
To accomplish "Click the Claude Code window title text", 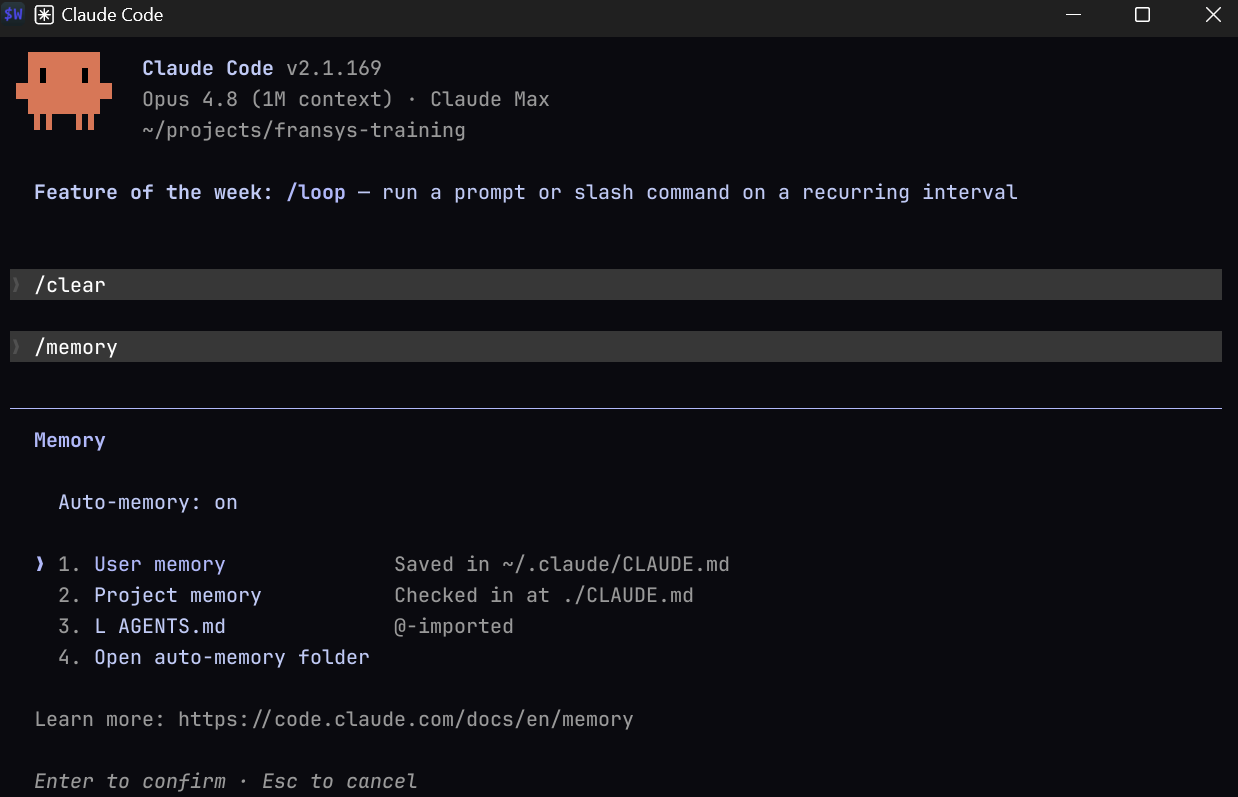I will pyautogui.click(x=112, y=15).
